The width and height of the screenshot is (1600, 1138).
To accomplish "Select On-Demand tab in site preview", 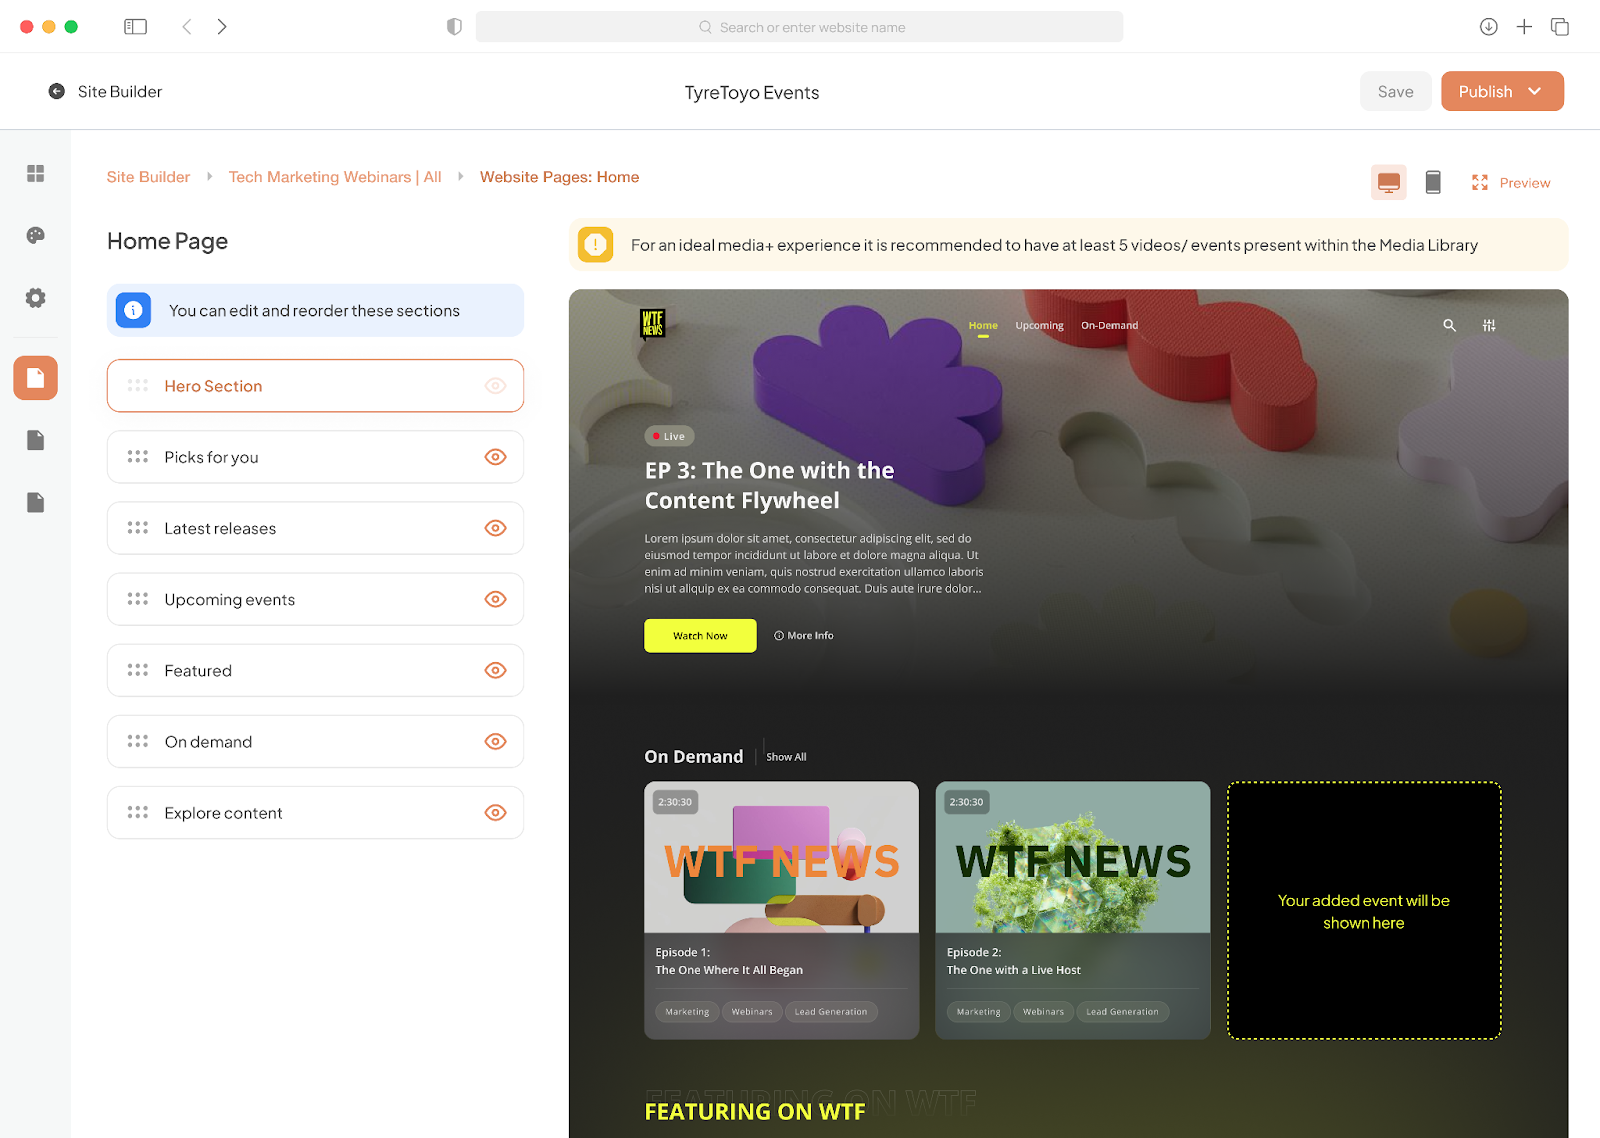I will pos(1109,325).
